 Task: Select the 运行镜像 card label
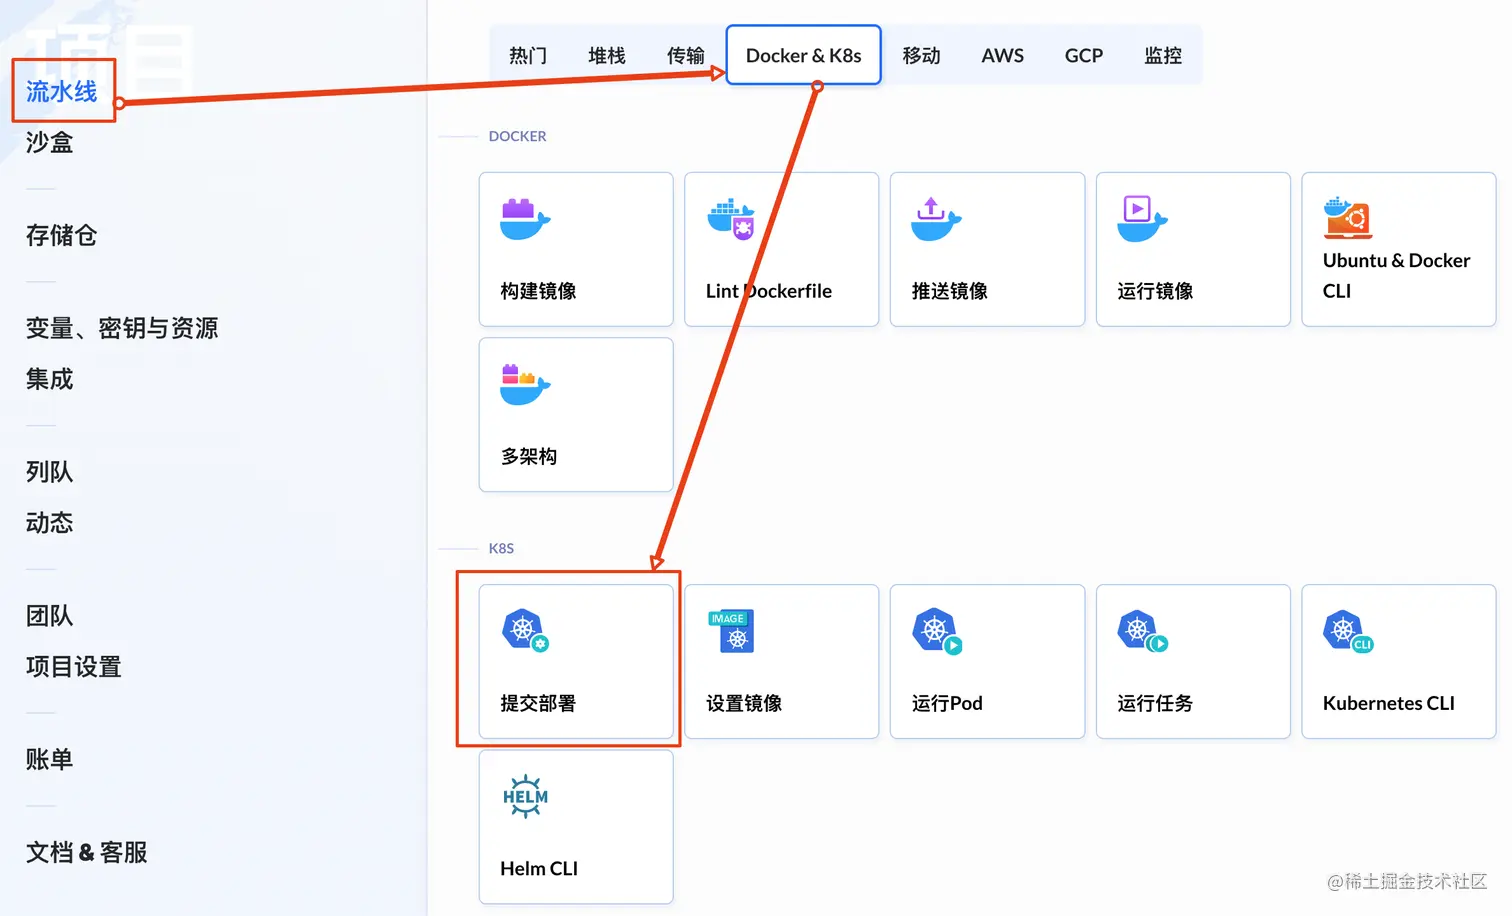pyautogui.click(x=1156, y=291)
